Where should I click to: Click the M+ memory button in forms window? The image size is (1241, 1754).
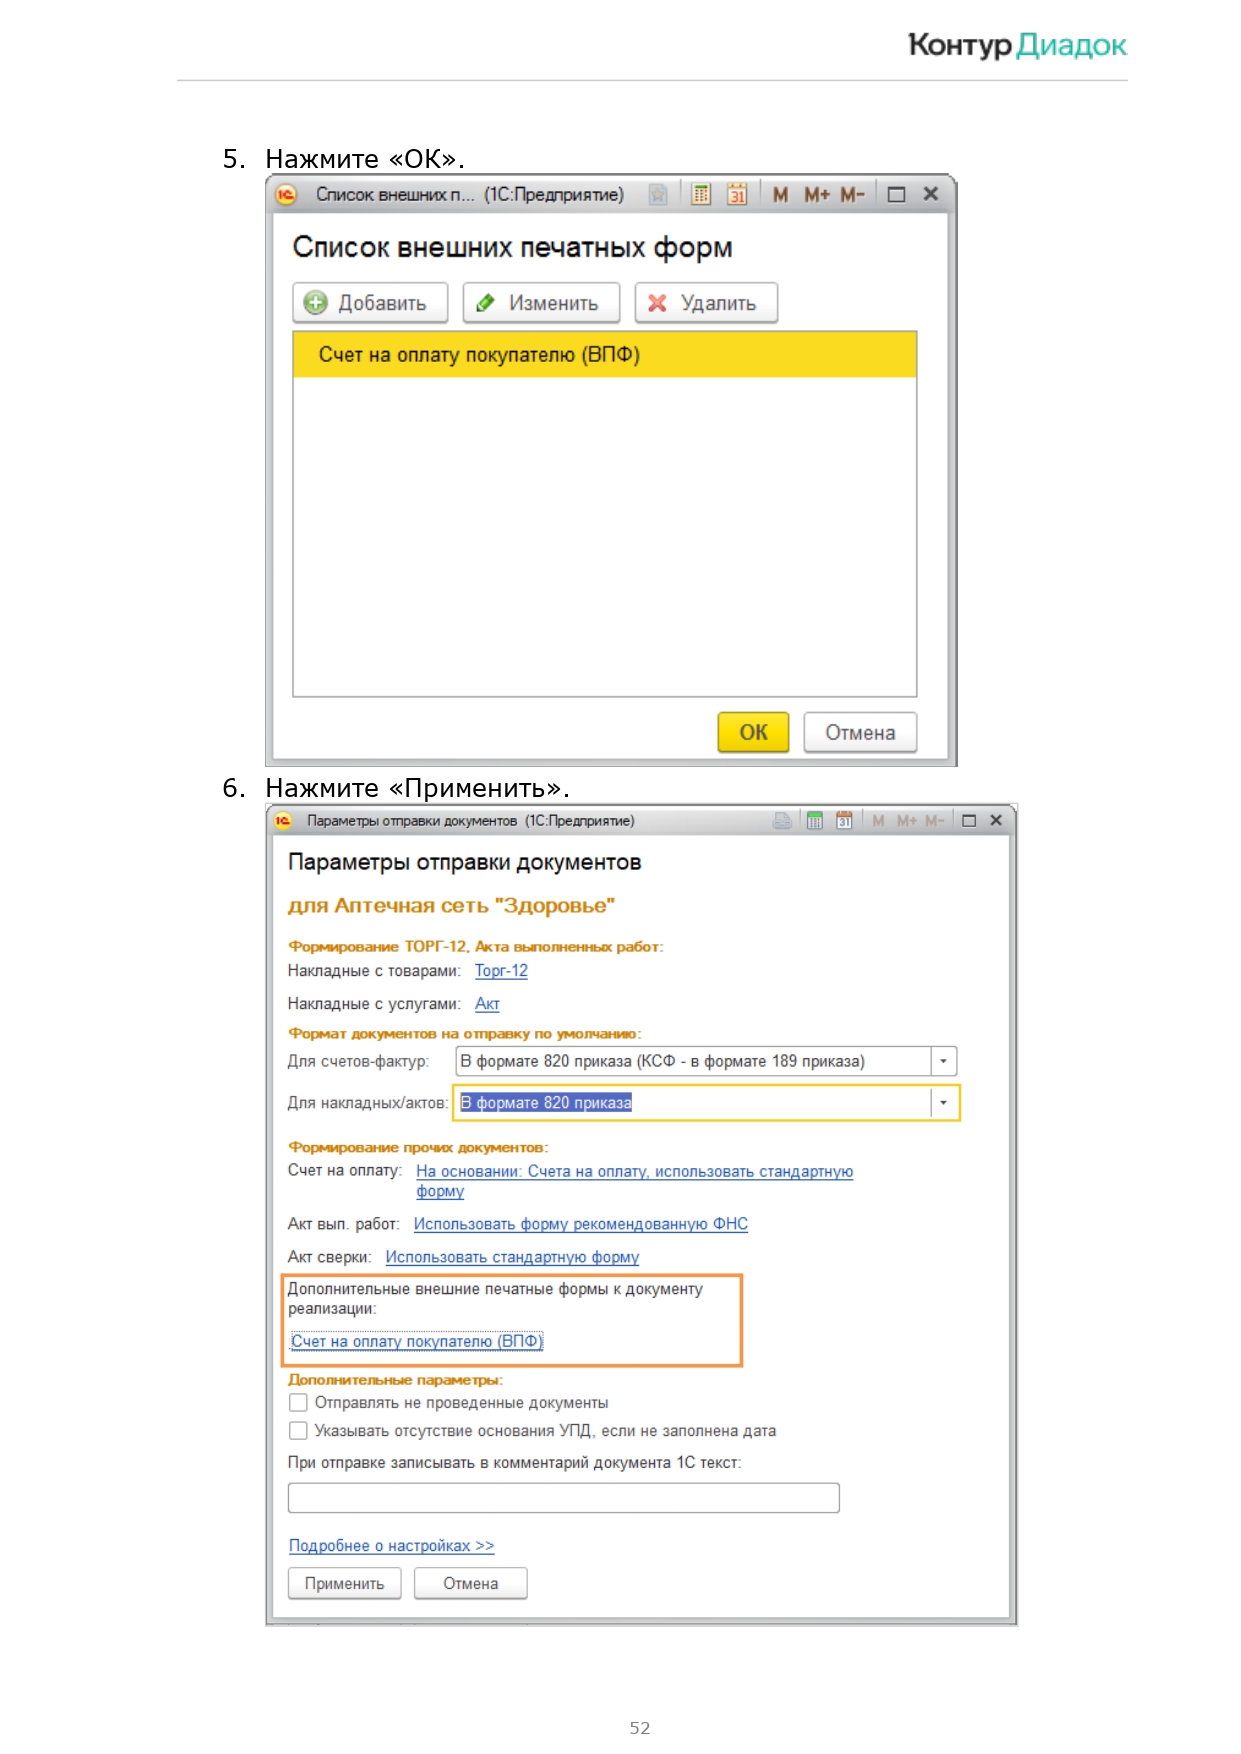click(816, 194)
